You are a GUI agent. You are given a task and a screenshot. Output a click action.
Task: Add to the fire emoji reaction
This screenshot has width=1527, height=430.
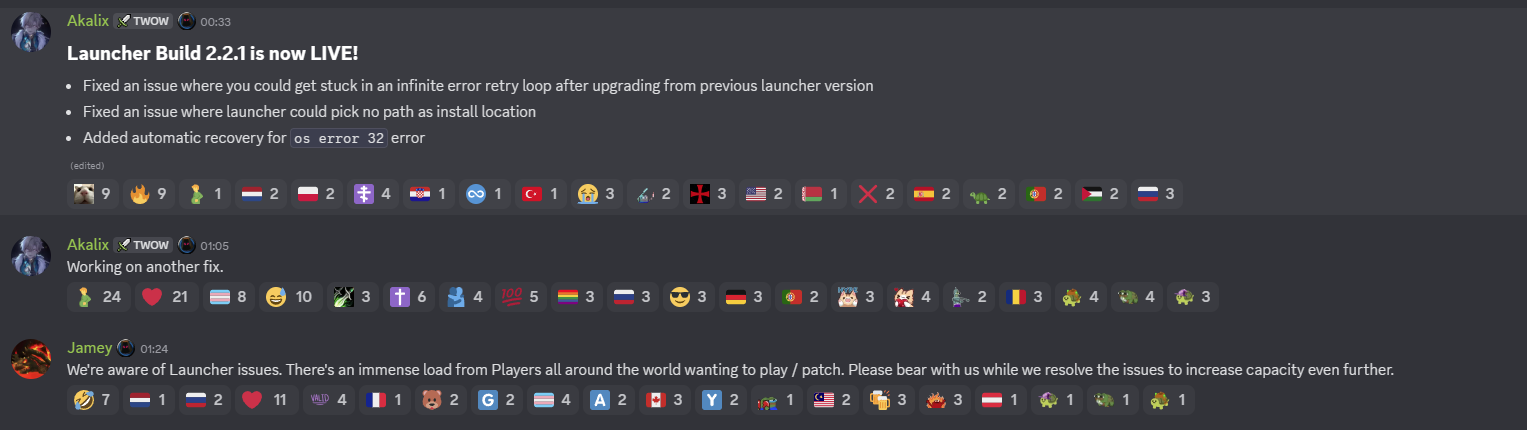151,194
